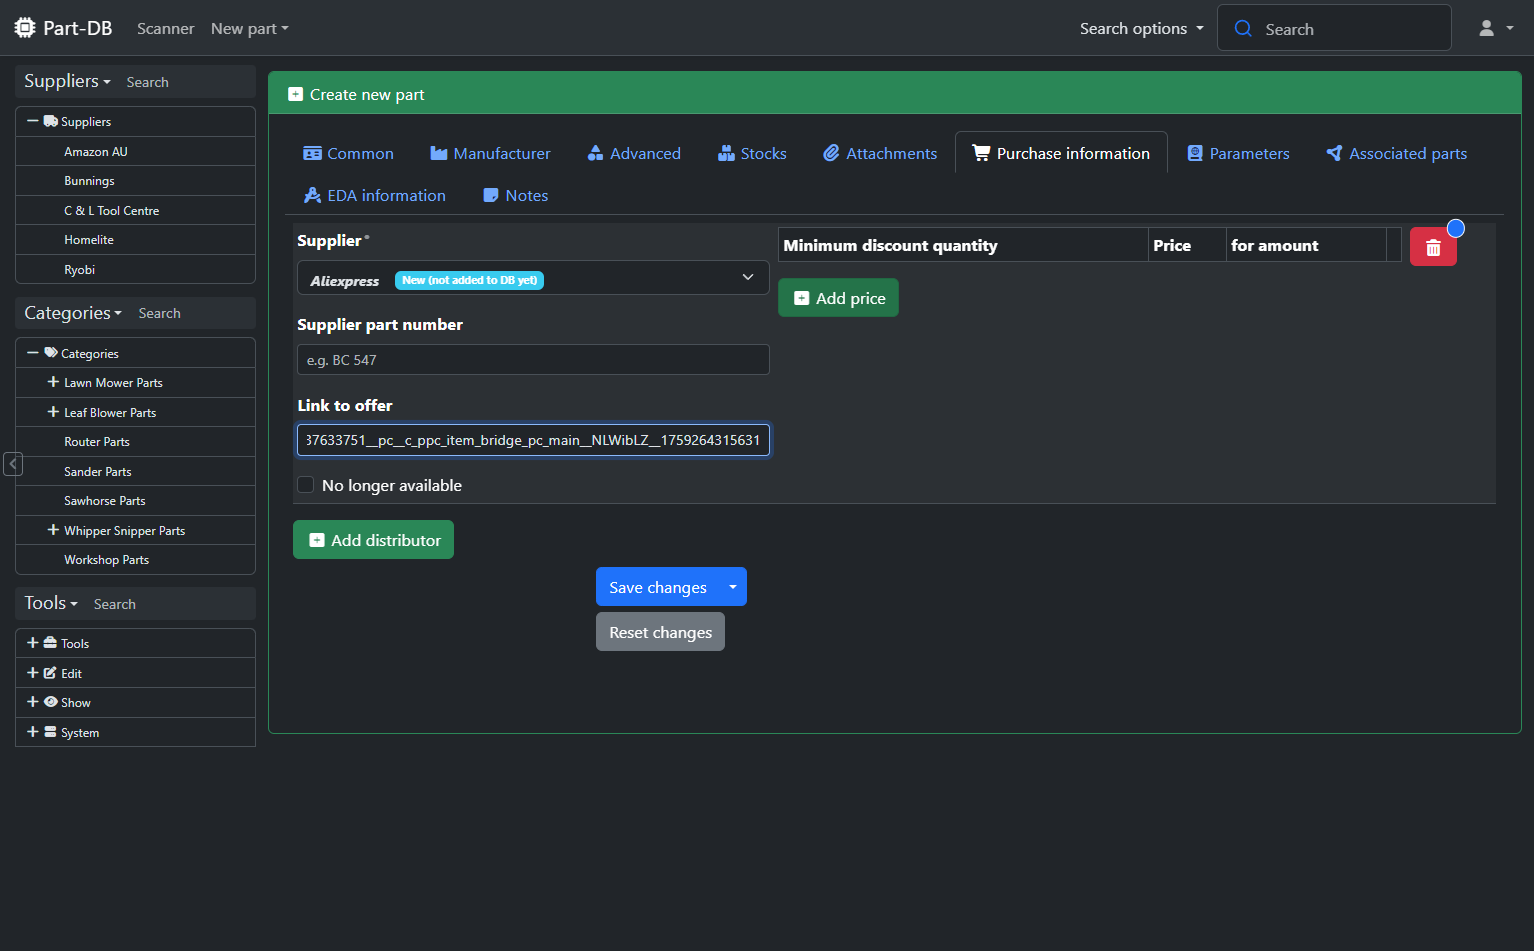Open the New part dropdown menu
Viewport: 1534px width, 951px height.
(x=249, y=28)
